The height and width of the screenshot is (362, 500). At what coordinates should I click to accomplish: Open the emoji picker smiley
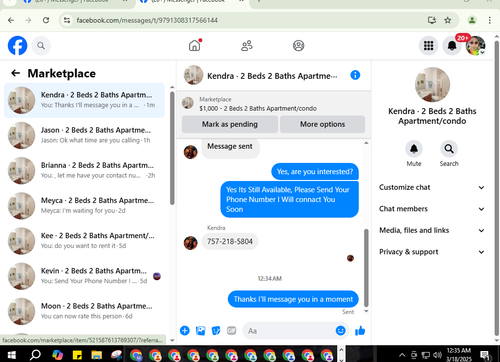click(340, 331)
